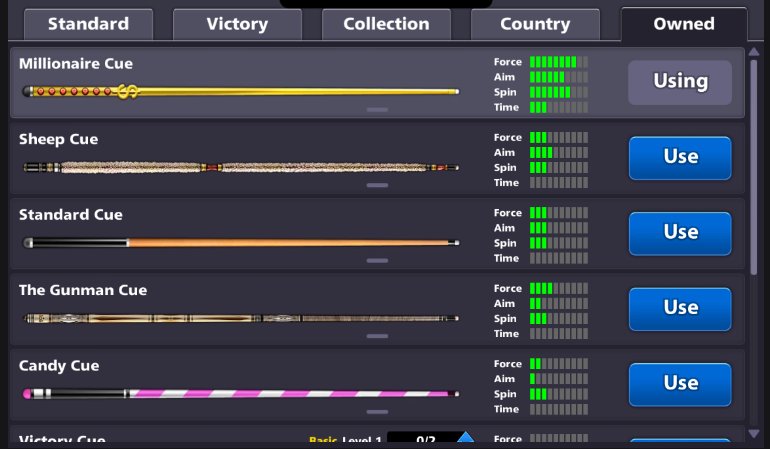Click the Candy Cue Spin bar
770x449 pixels.
[559, 394]
